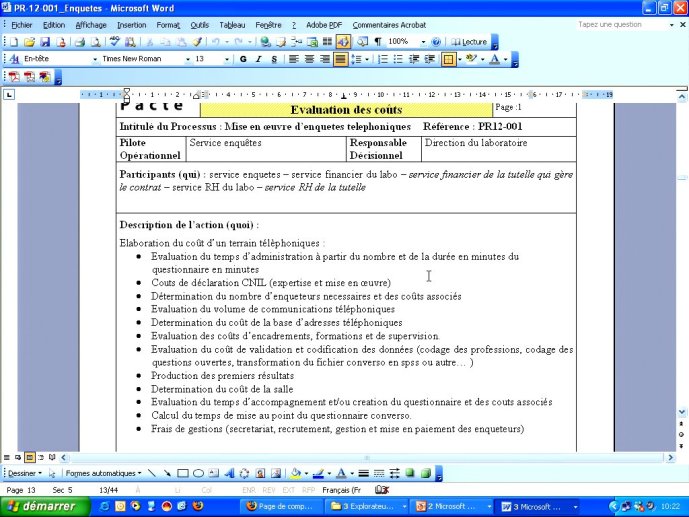Image resolution: width=689 pixels, height=517 pixels.
Task: Click the format painter brush icon
Action: tap(198, 42)
